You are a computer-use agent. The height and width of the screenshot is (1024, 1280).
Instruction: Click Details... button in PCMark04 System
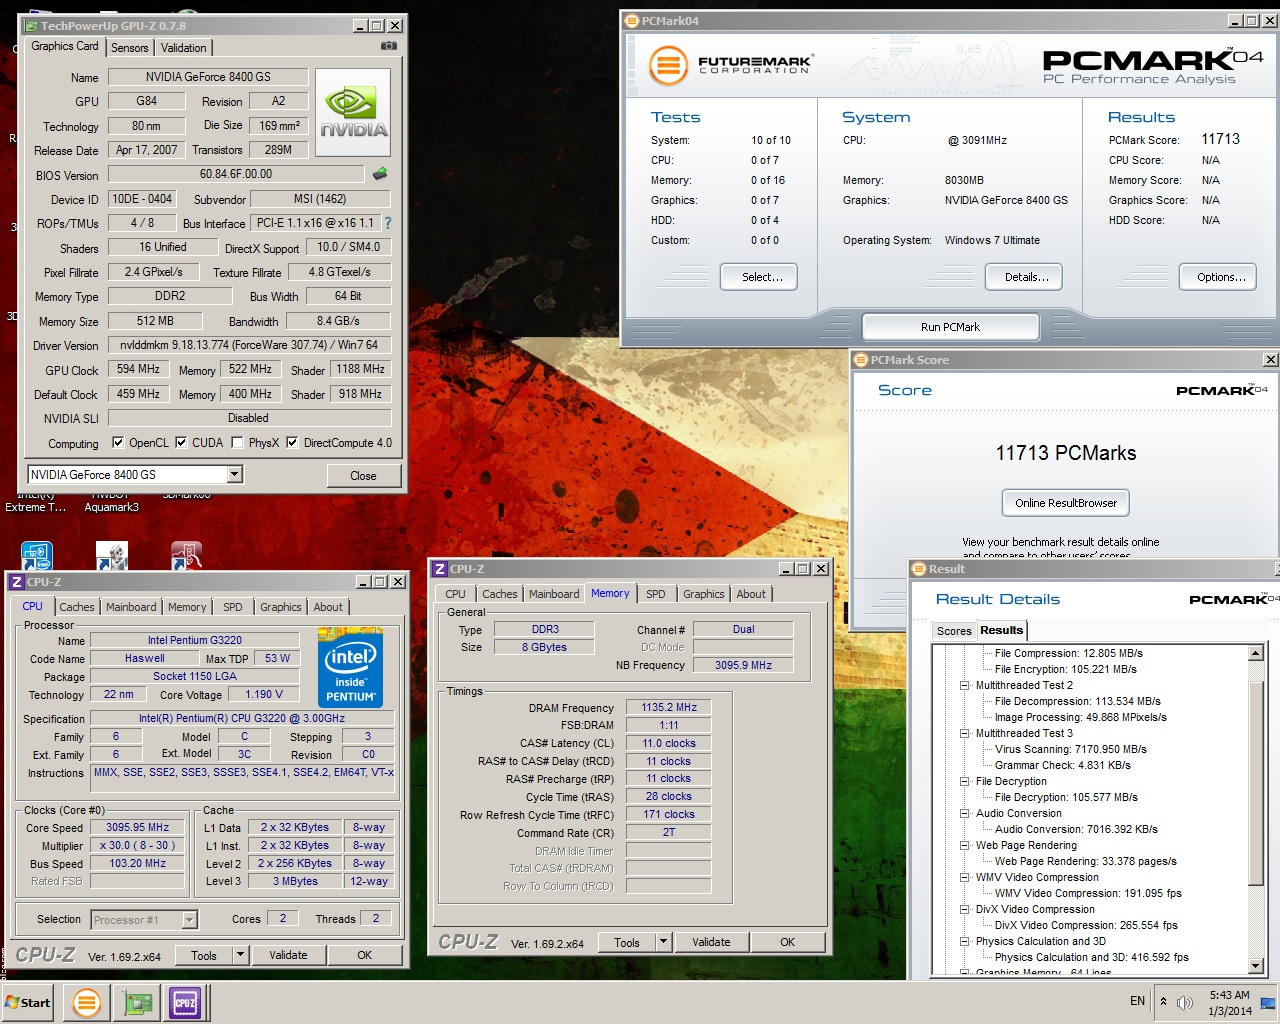(x=1024, y=277)
